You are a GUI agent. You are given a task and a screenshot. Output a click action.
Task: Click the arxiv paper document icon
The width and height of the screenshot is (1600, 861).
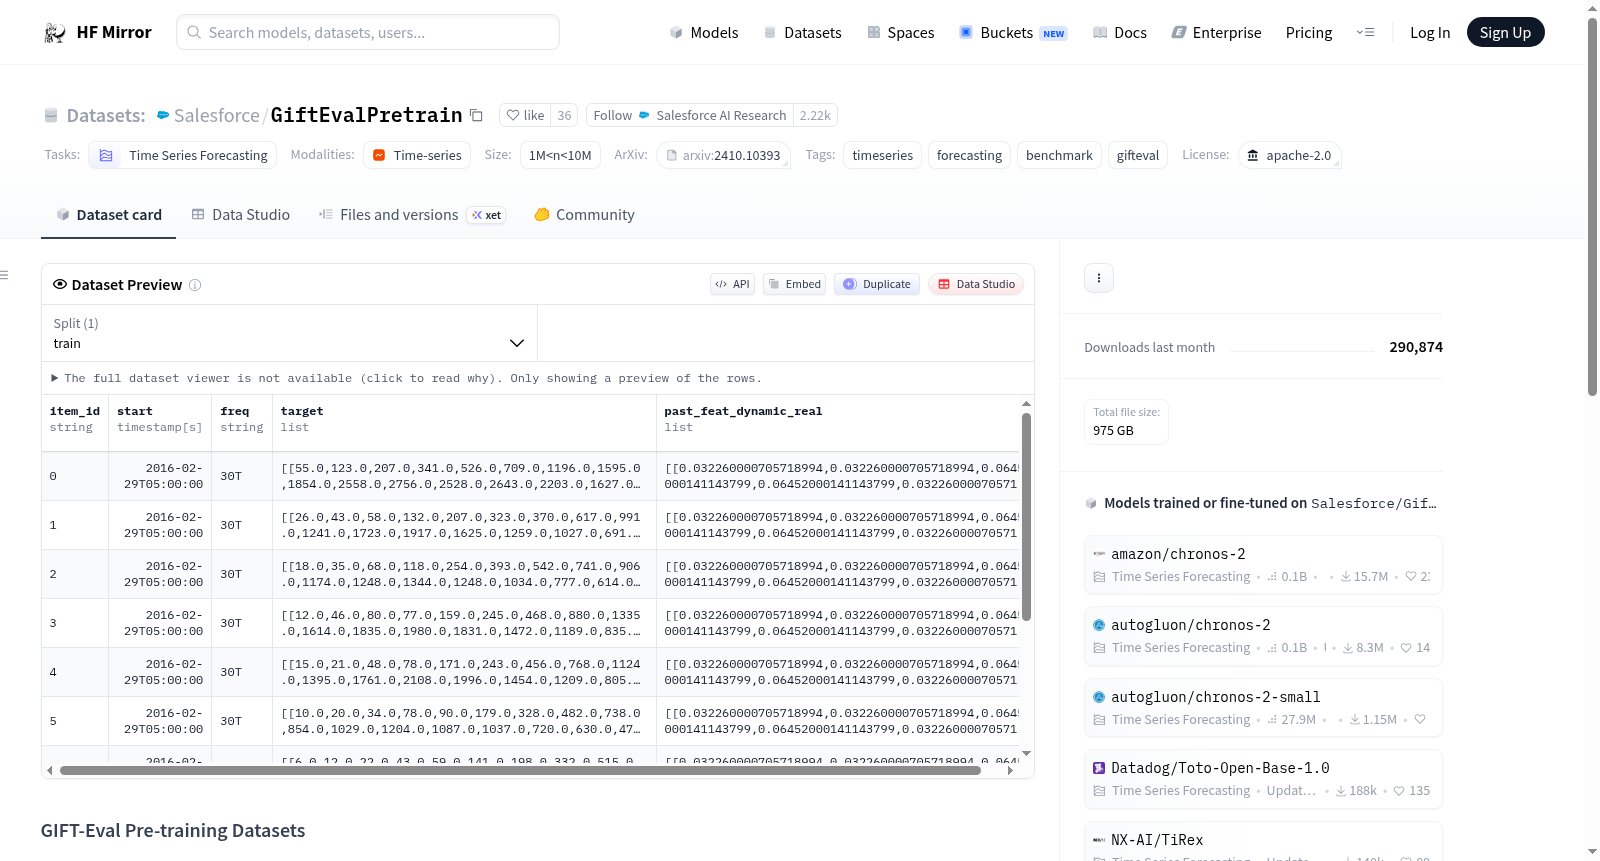click(x=672, y=156)
